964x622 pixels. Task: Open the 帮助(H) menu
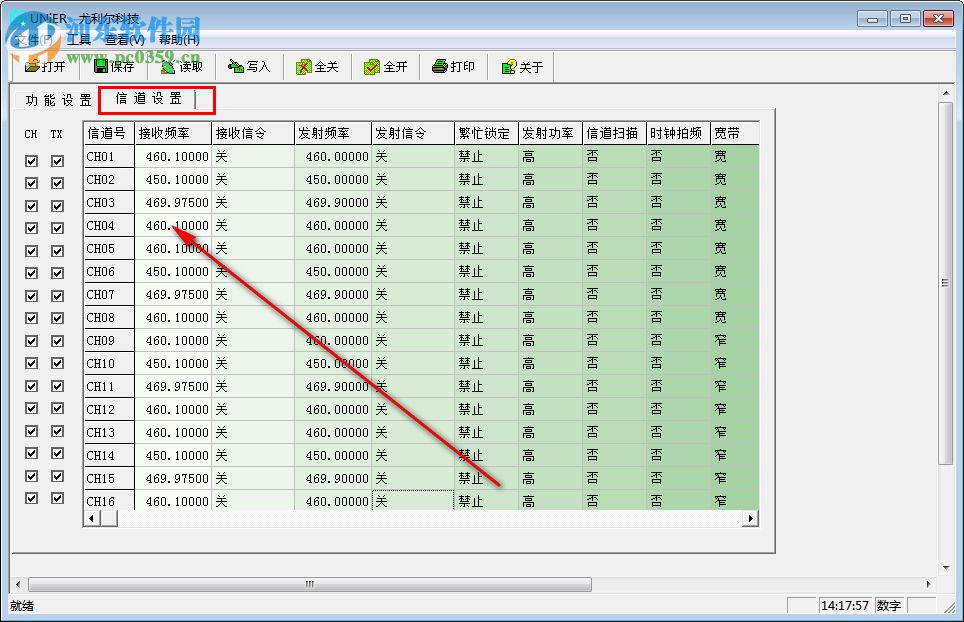click(x=180, y=40)
